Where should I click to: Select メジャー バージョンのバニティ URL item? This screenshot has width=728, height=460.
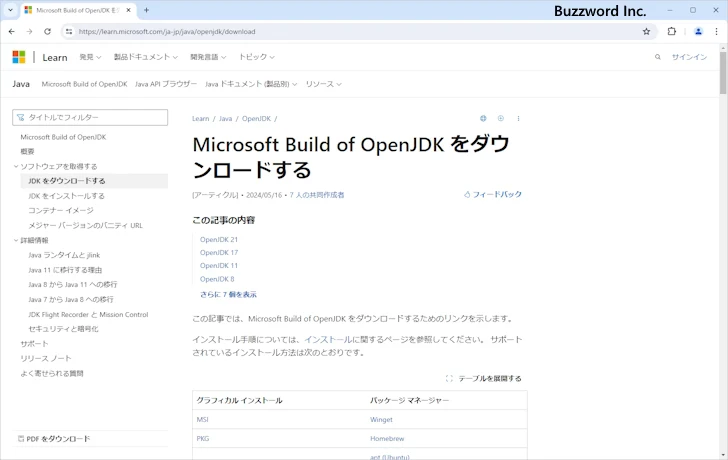coord(85,225)
